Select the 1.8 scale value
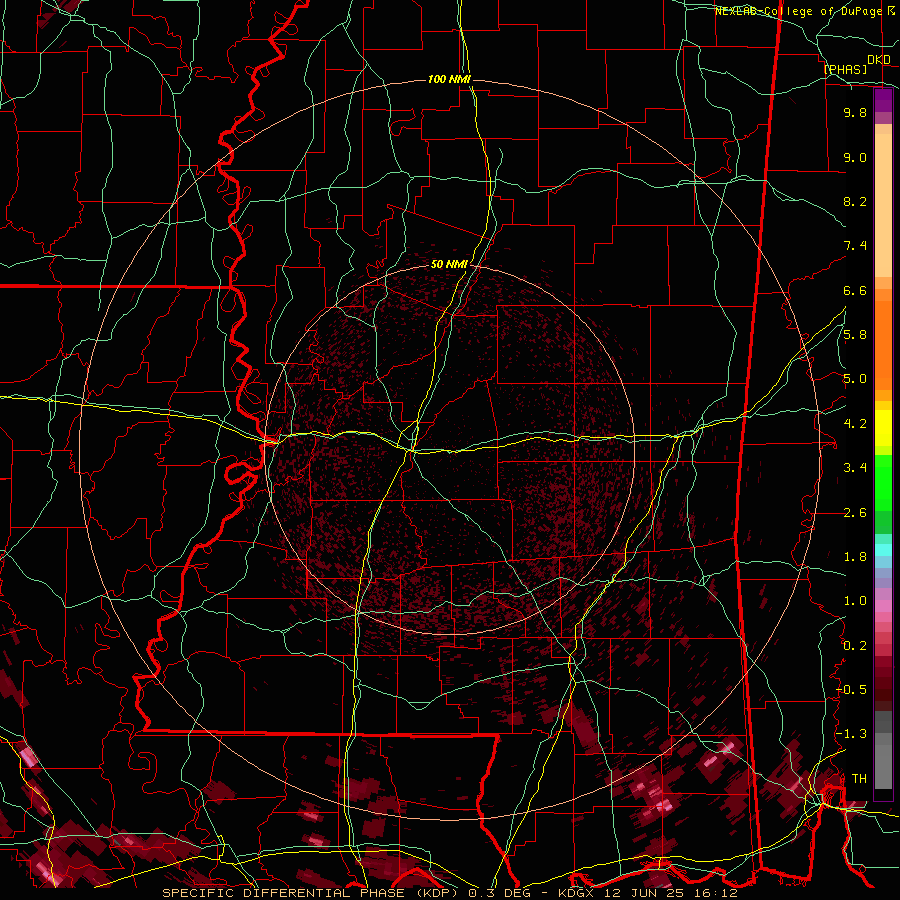This screenshot has width=900, height=900. pyautogui.click(x=855, y=557)
